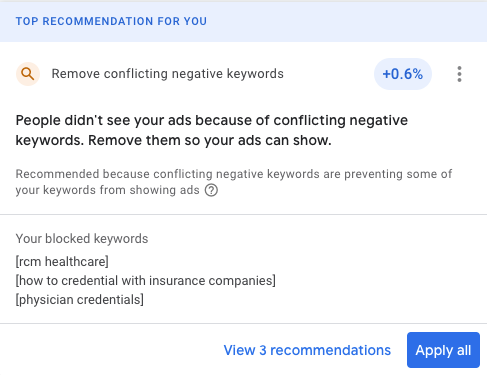
Task: Click the text your keywords from showing ads
Action: 107,190
